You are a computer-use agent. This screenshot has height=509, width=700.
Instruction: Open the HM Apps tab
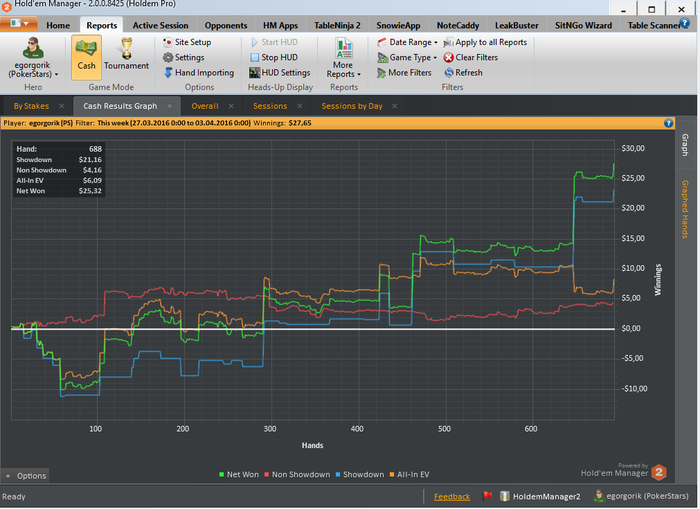click(x=280, y=25)
